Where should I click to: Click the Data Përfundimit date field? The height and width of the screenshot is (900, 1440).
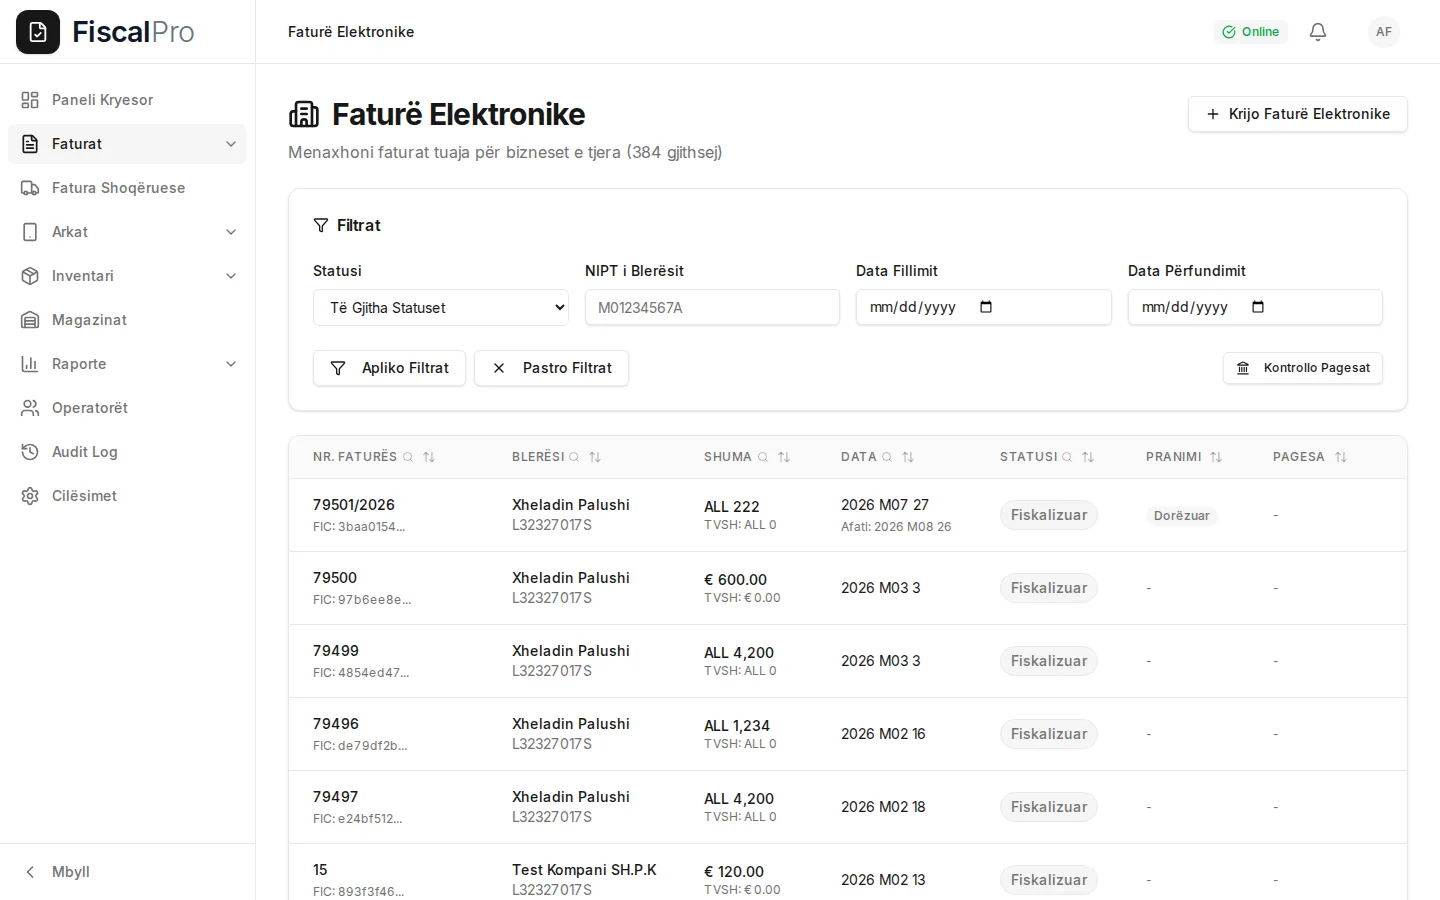[x=1255, y=307]
